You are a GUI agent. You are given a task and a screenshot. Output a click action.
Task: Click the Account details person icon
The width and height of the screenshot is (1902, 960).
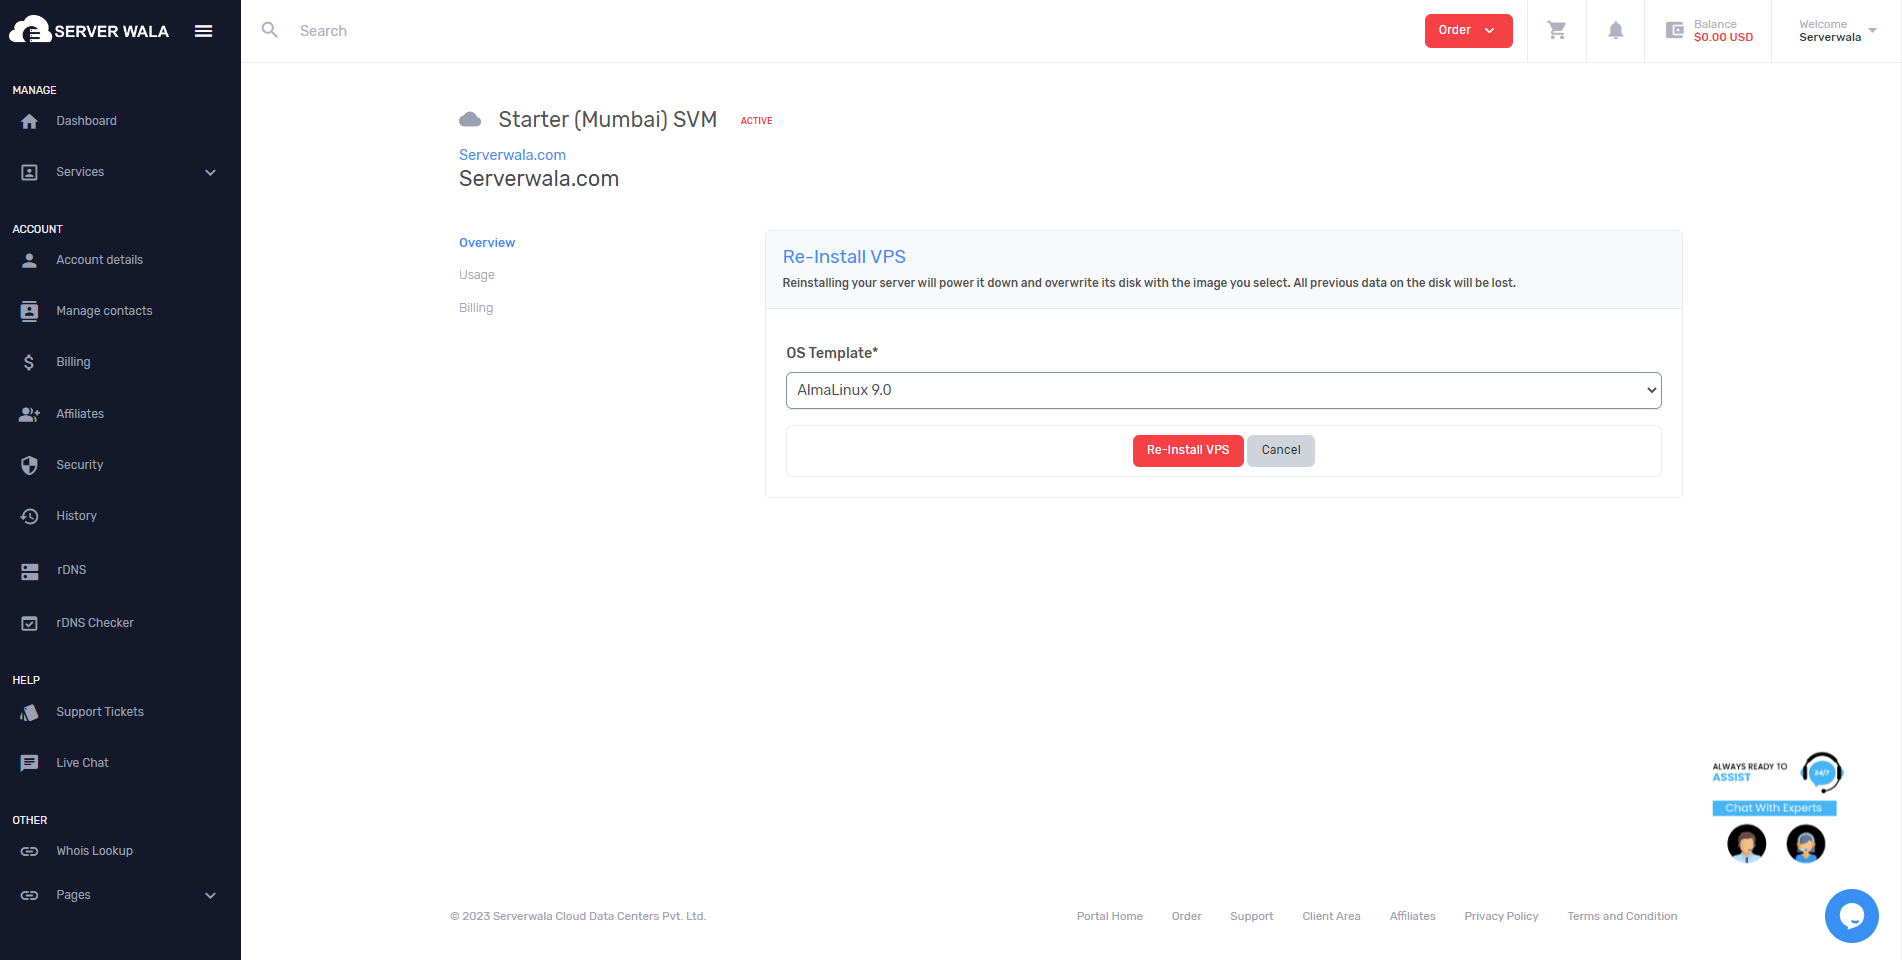(x=29, y=260)
